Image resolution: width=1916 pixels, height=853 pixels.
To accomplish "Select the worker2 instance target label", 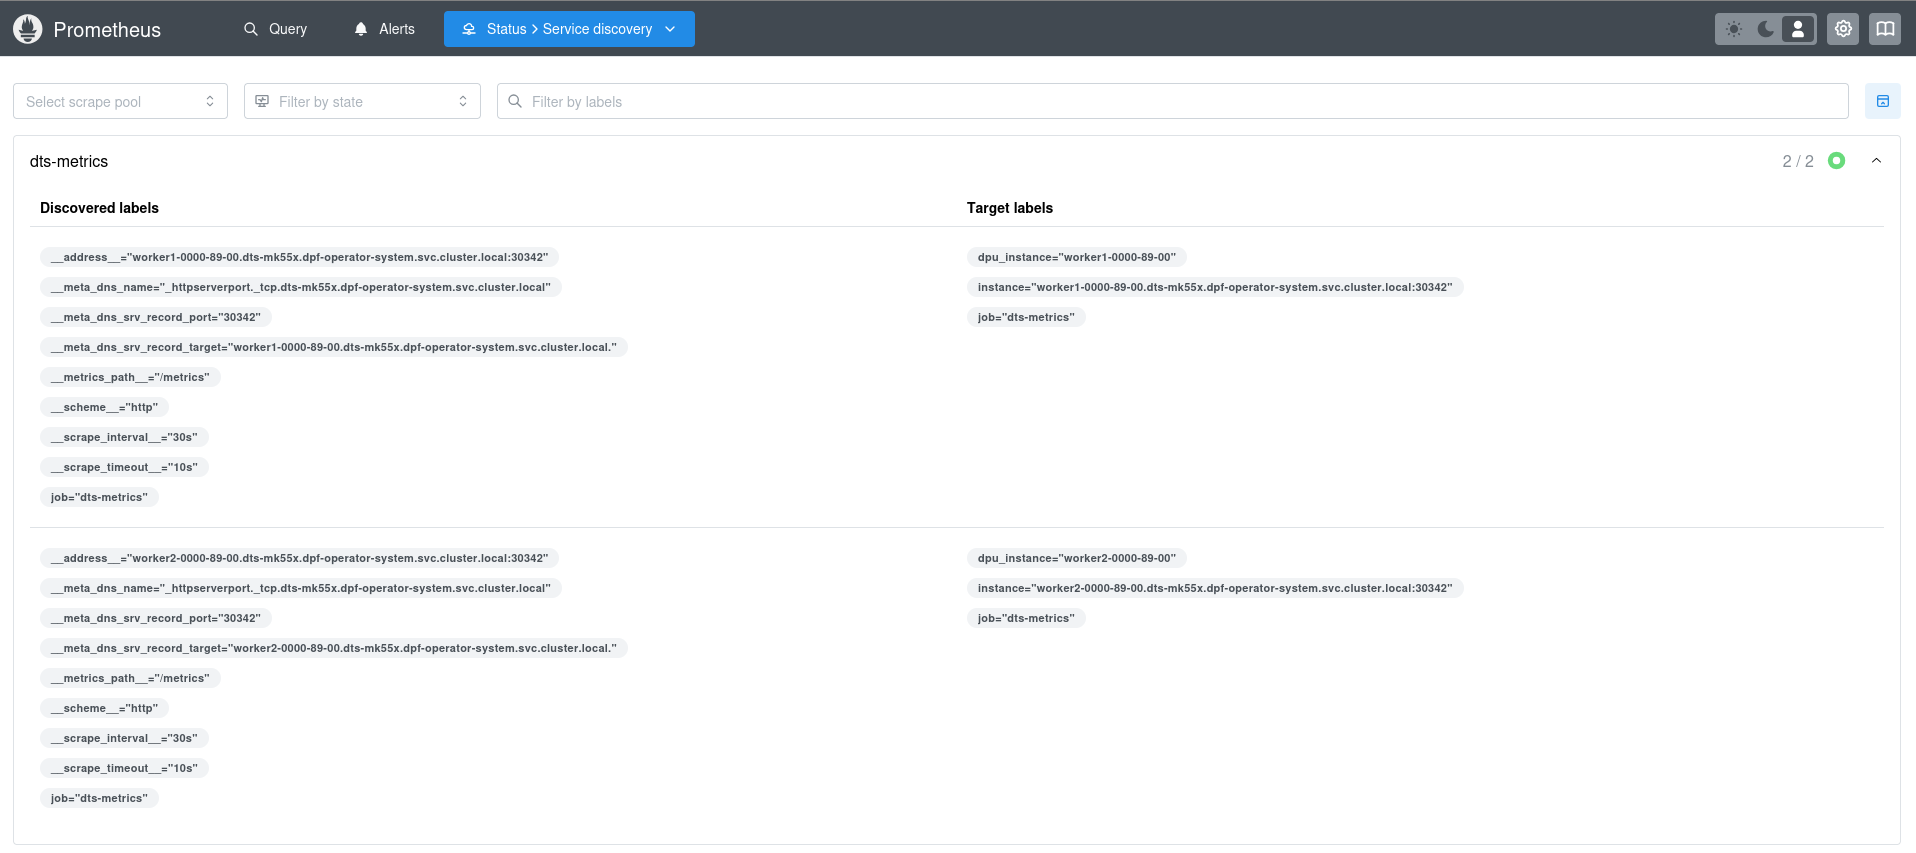I will [x=1215, y=588].
